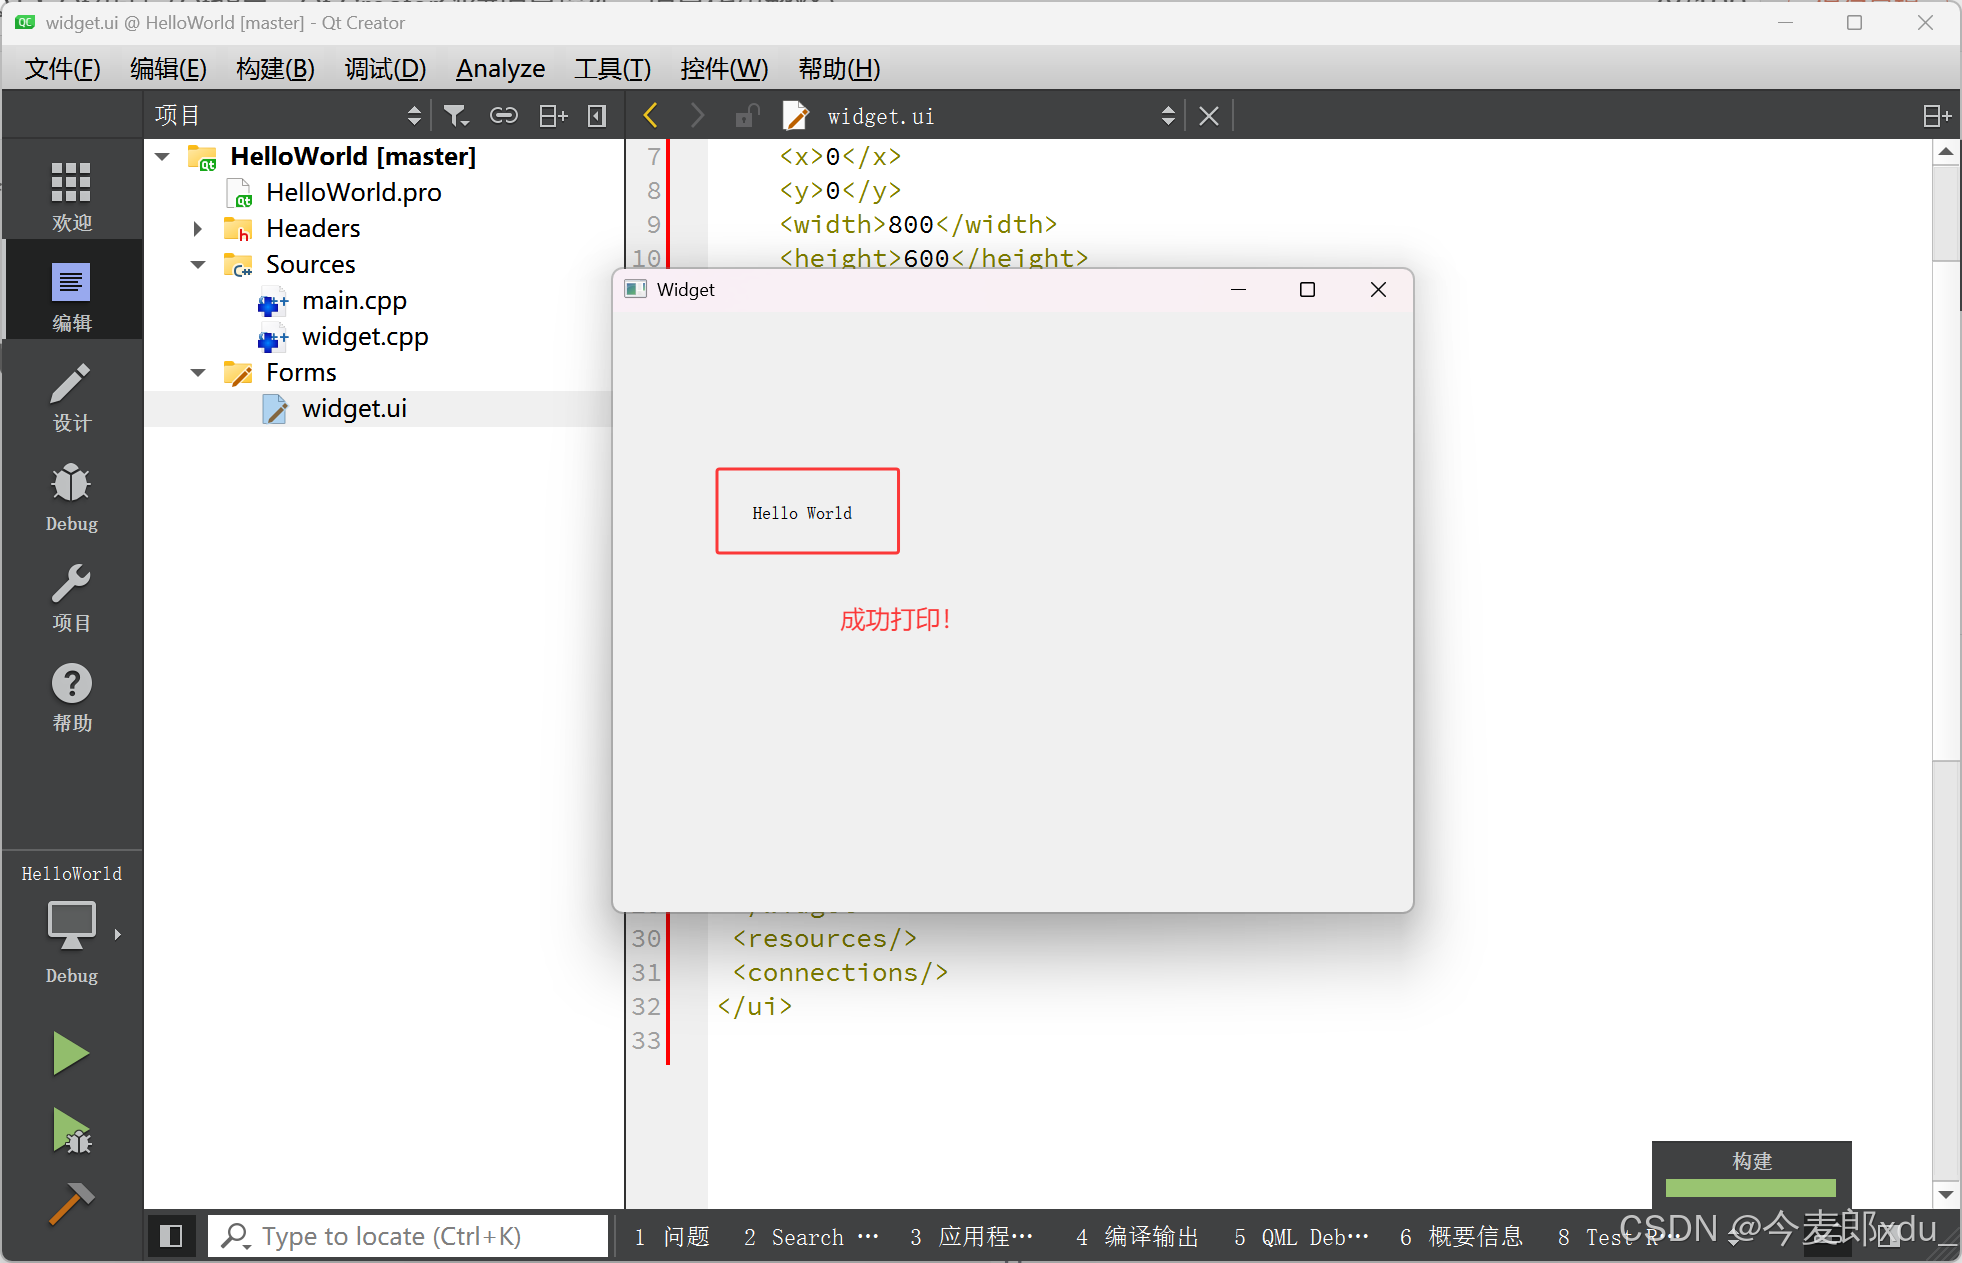This screenshot has width=1962, height=1263.
Task: Collapse the Sources folder
Action: pos(198,265)
